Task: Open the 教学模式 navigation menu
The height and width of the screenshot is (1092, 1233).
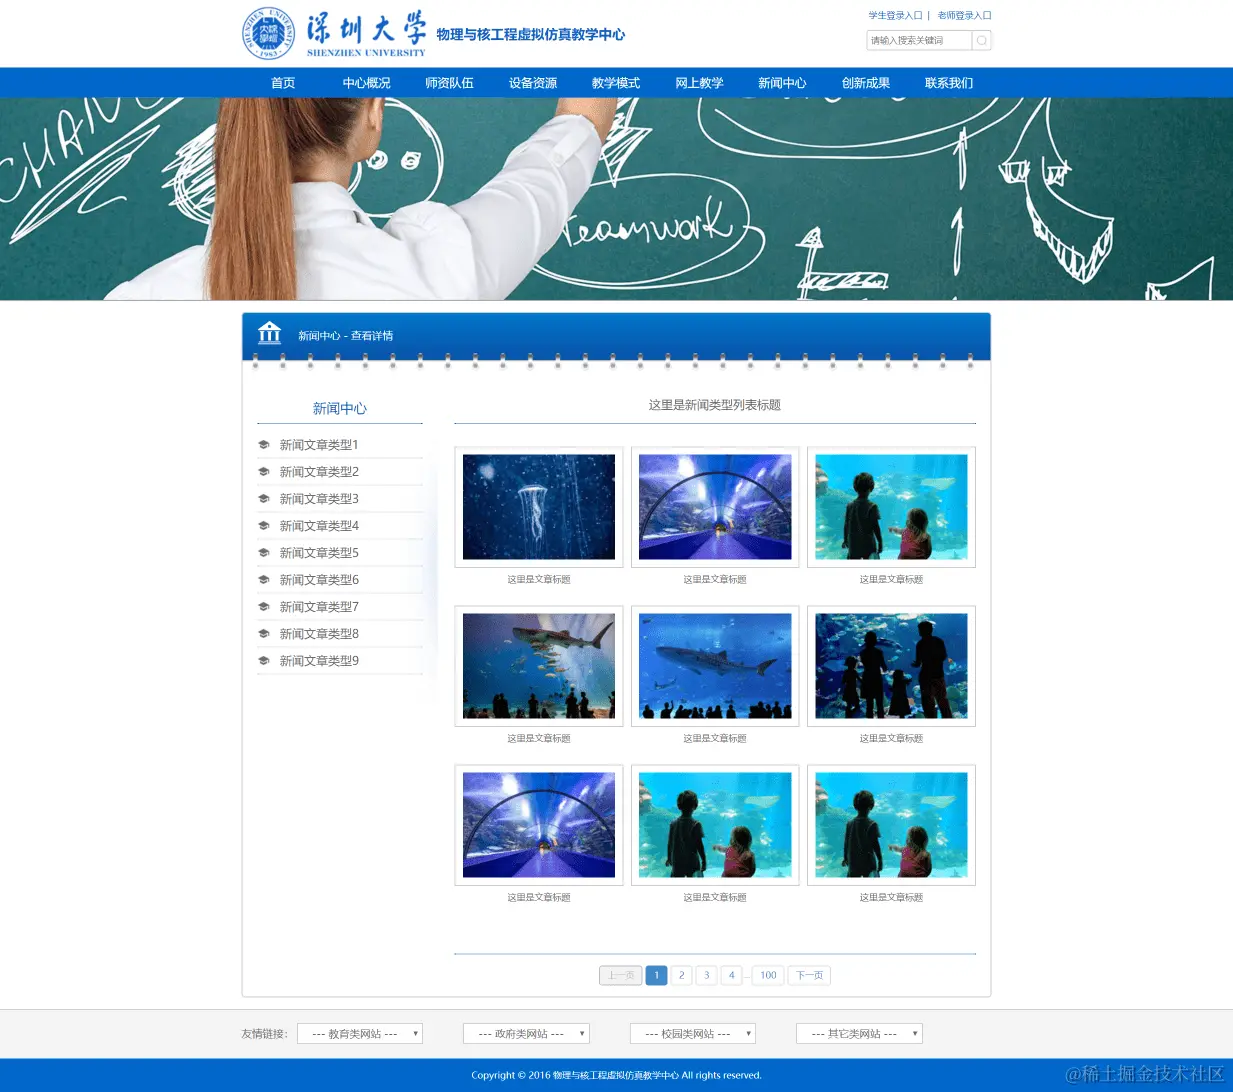Action: (x=616, y=83)
